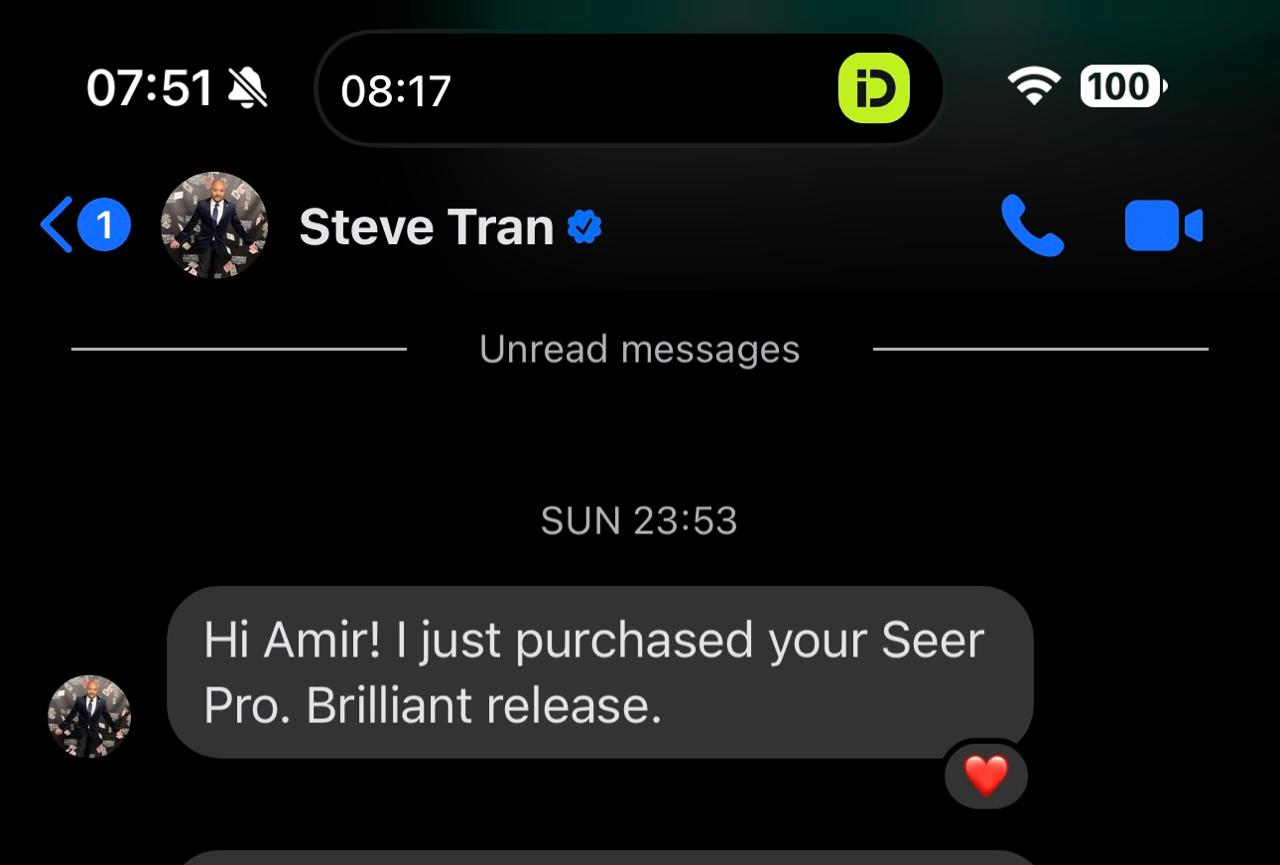Open the green iD app icon
Screen dimensions: 1280x865
(873, 89)
